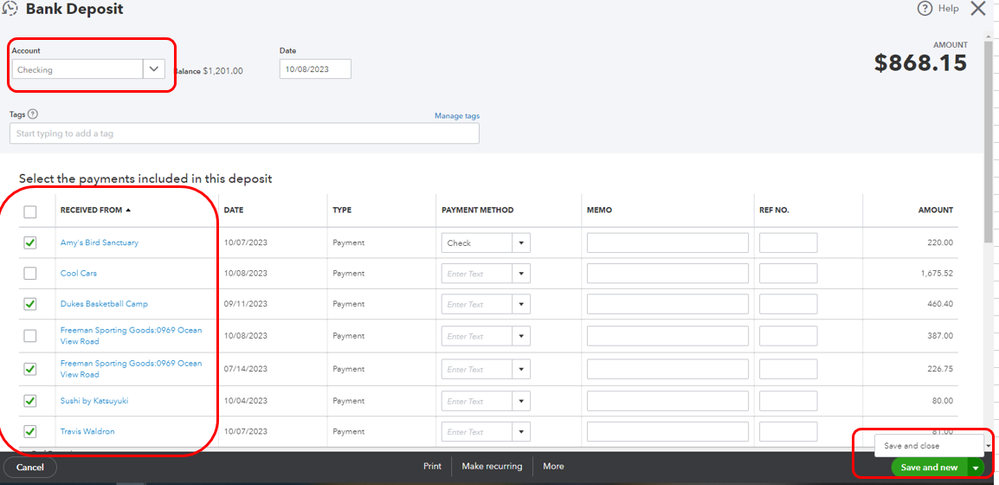999x485 pixels.
Task: Check the Freeman Sporting Goods 387.00 checkbox
Action: coord(30,336)
